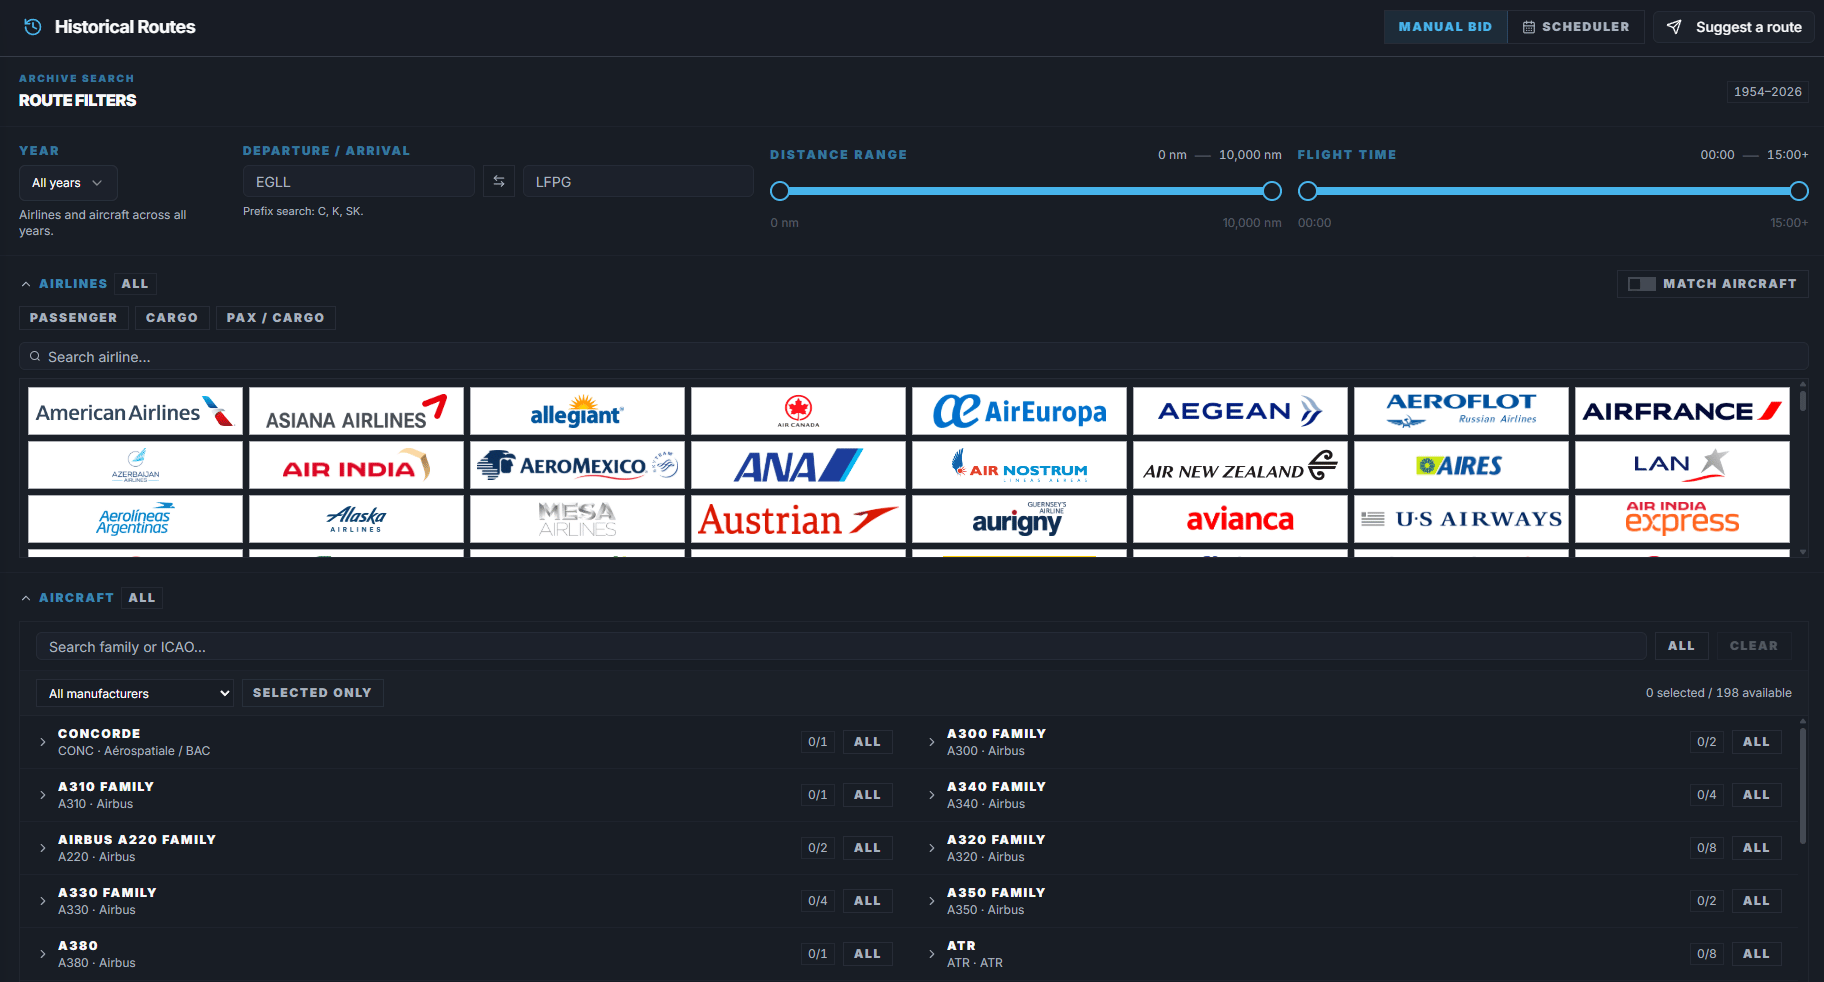This screenshot has width=1824, height=982.
Task: Select the Air Europa logo tile
Action: pyautogui.click(x=1020, y=411)
